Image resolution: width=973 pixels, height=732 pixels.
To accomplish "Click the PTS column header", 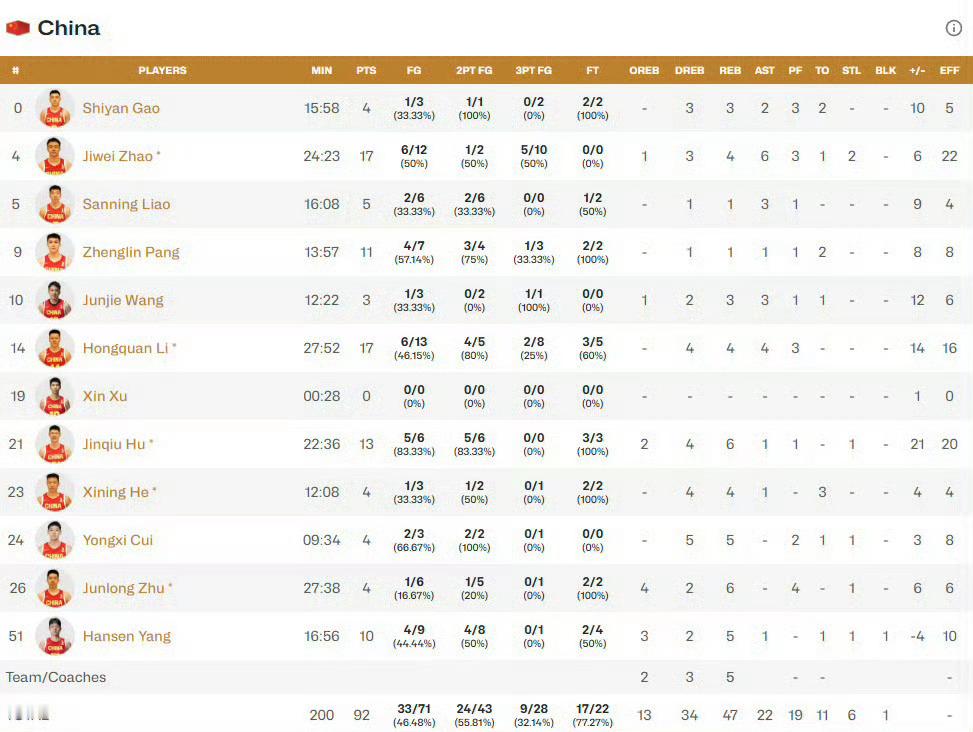I will tap(366, 71).
